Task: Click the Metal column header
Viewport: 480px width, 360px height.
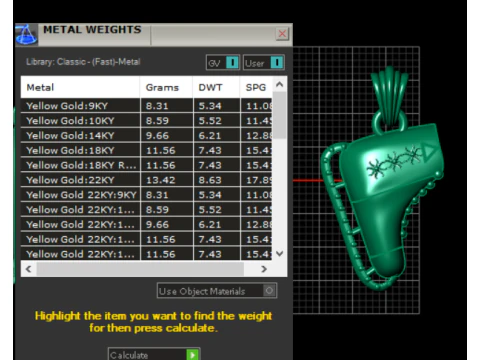Action: click(80, 87)
